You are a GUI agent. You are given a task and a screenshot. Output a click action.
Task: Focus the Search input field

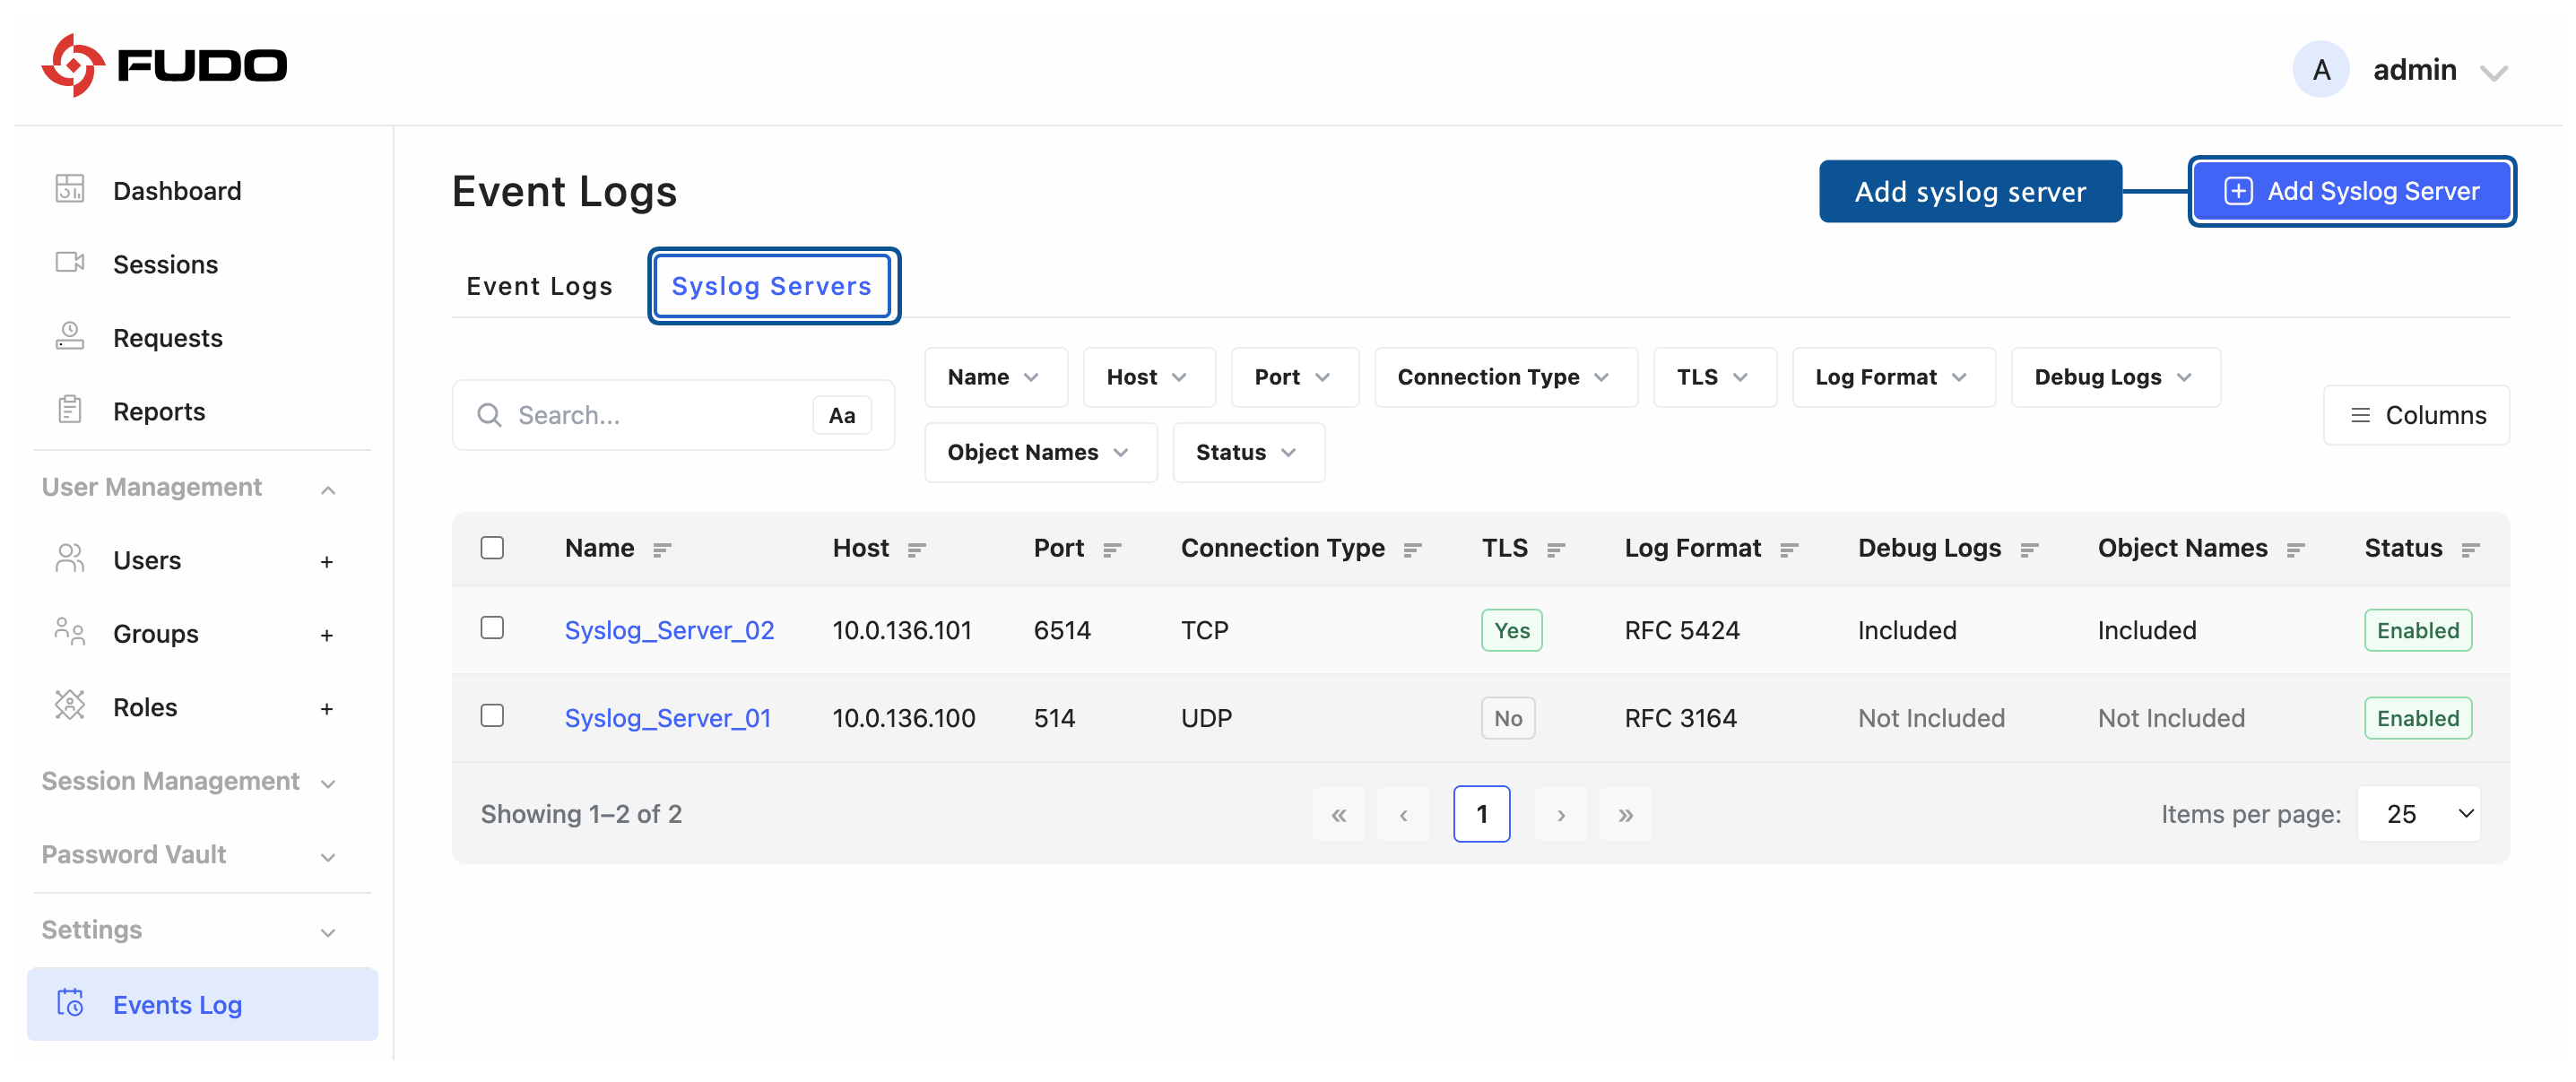pos(660,415)
